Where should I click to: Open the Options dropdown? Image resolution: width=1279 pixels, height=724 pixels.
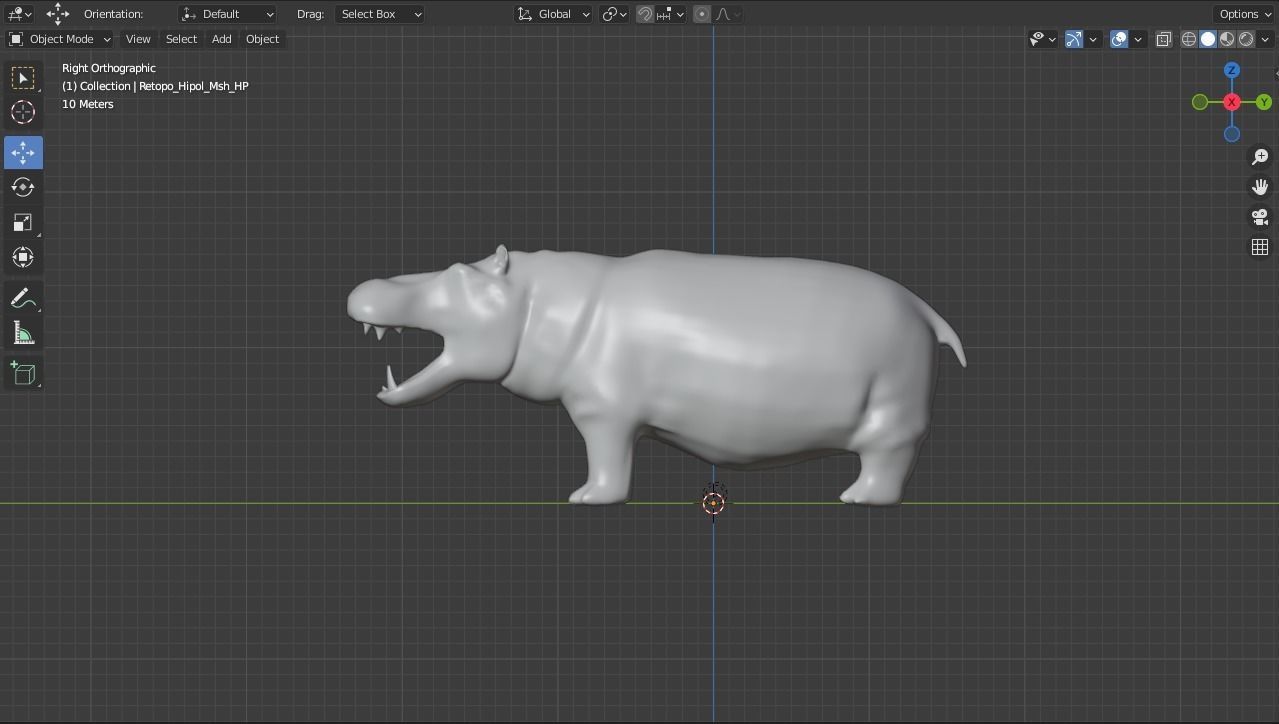(1245, 14)
